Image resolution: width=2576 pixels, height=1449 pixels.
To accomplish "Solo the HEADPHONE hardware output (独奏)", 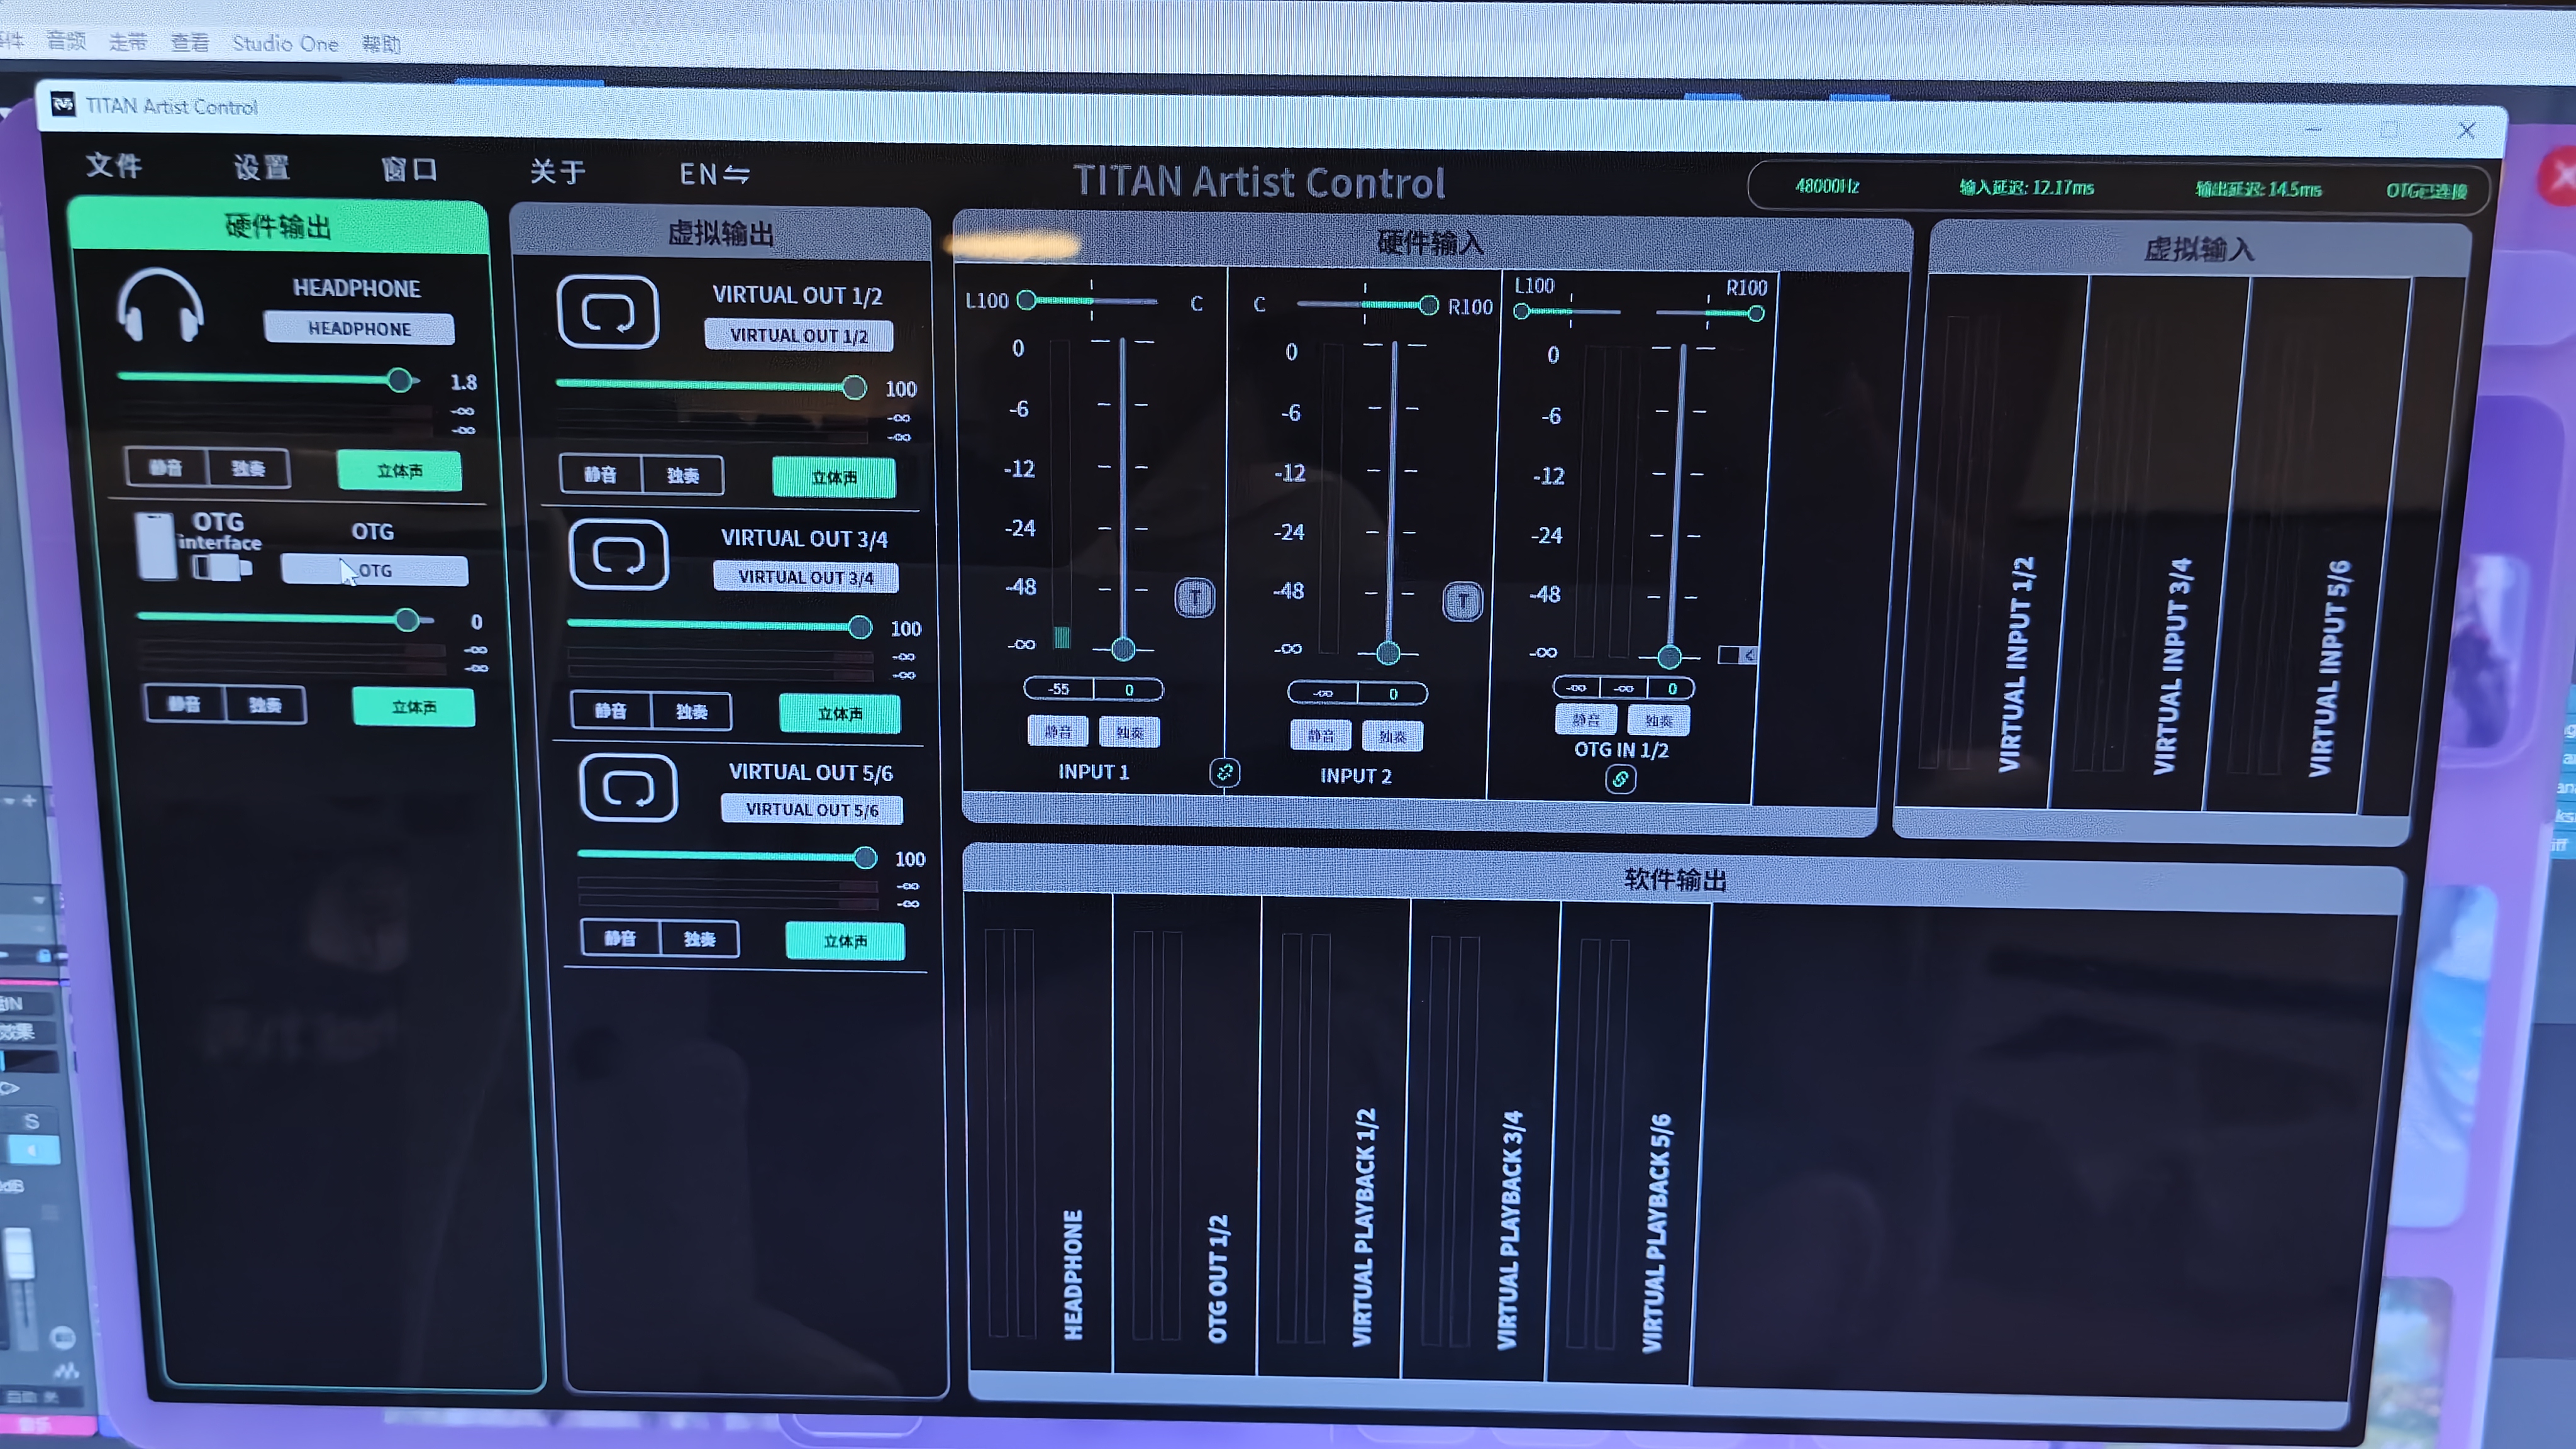I will click(x=248, y=469).
